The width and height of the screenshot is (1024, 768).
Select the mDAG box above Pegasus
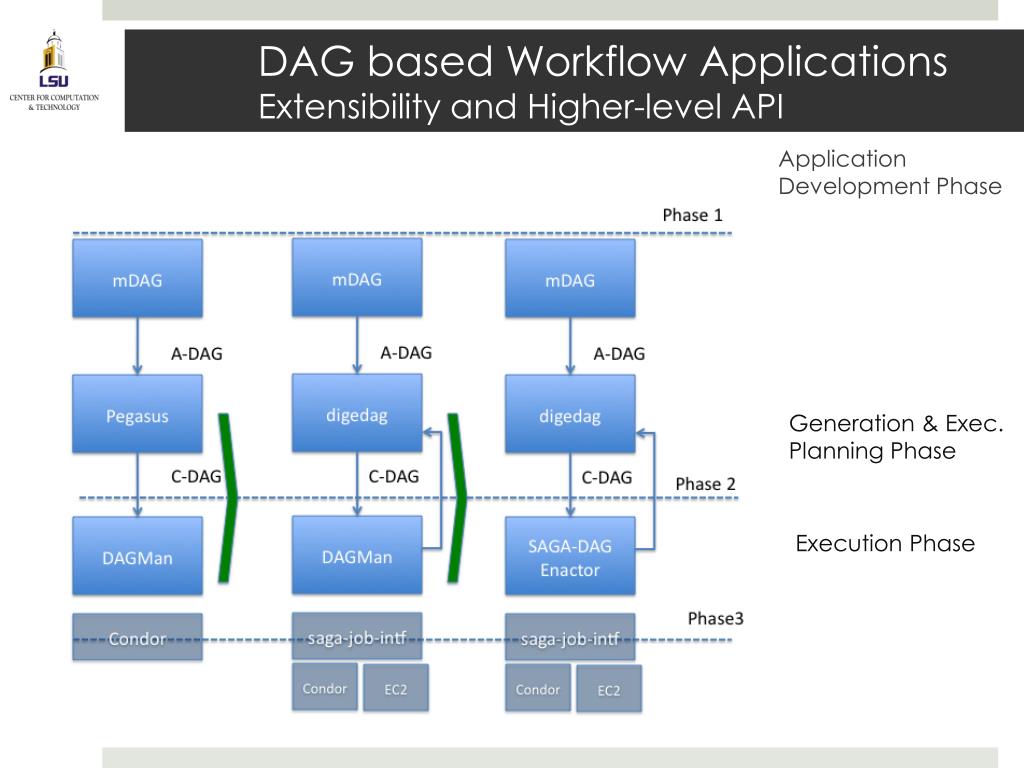click(x=137, y=278)
